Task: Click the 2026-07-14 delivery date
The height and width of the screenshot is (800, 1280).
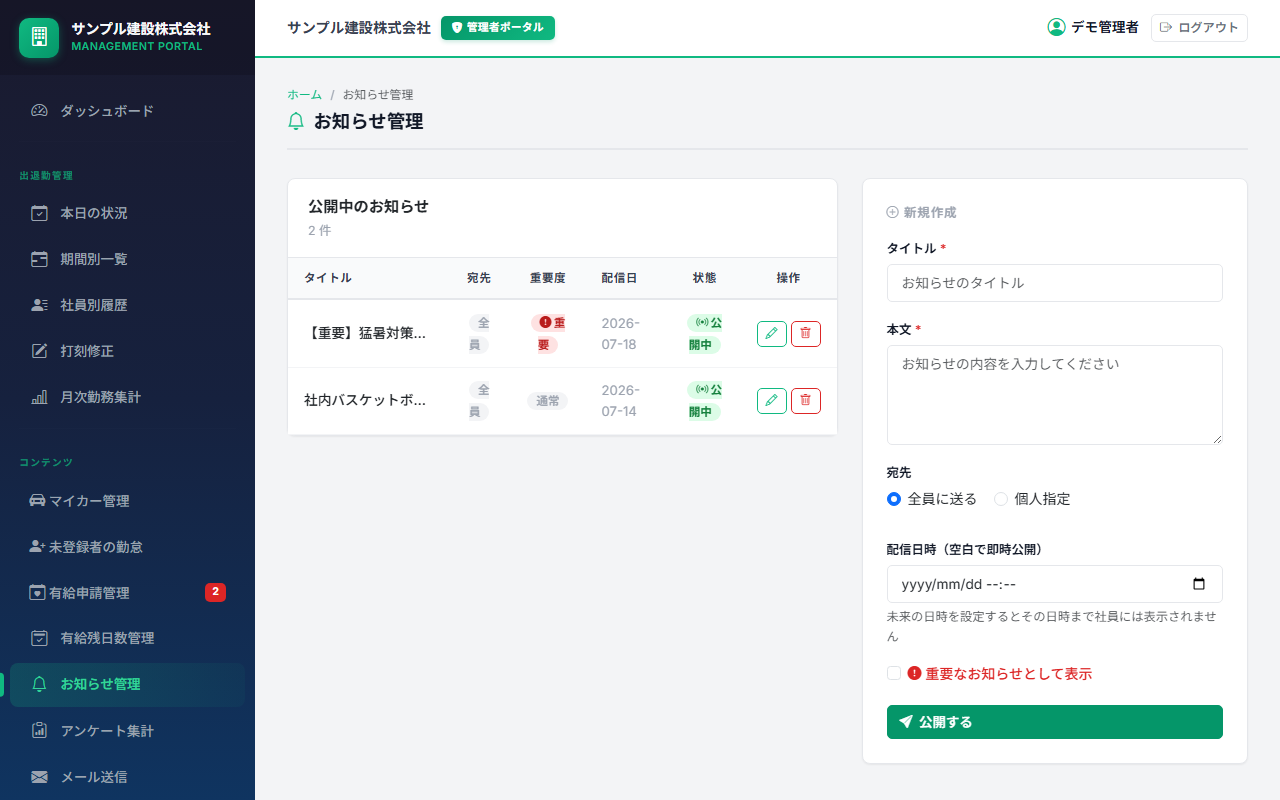Action: click(x=620, y=400)
